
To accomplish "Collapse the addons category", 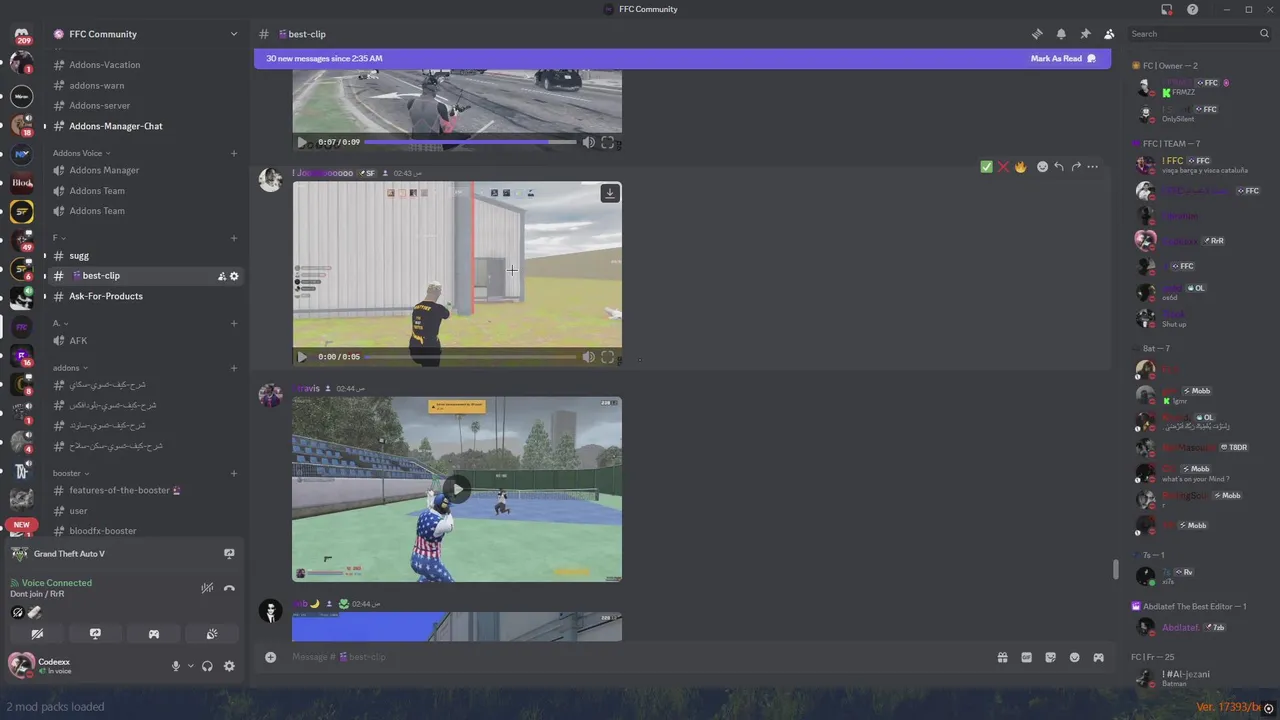I will point(70,368).
